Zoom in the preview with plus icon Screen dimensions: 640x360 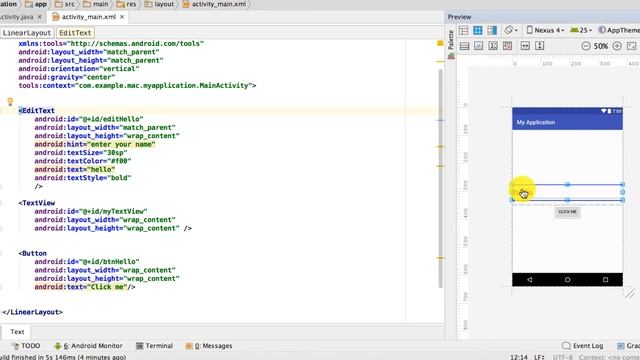click(617, 46)
